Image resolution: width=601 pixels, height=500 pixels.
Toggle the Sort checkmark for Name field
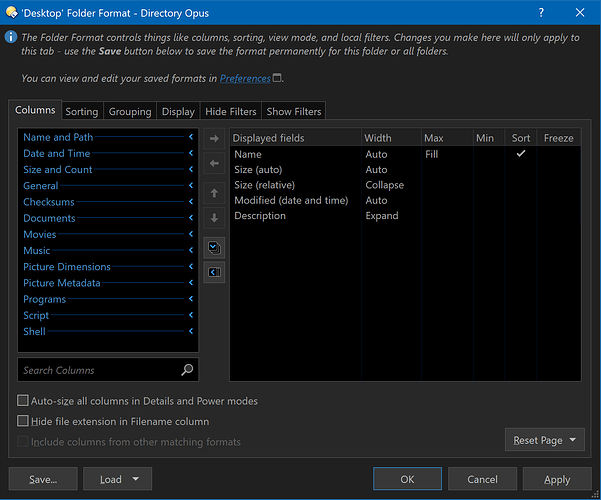click(521, 154)
